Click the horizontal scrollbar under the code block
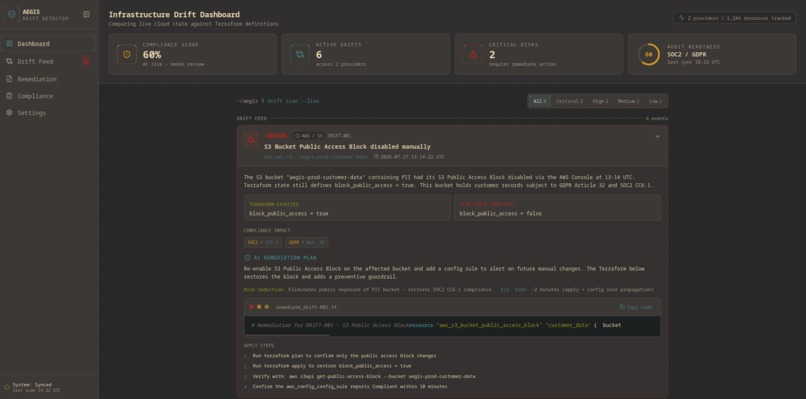The width and height of the screenshot is (806, 399). [287, 335]
